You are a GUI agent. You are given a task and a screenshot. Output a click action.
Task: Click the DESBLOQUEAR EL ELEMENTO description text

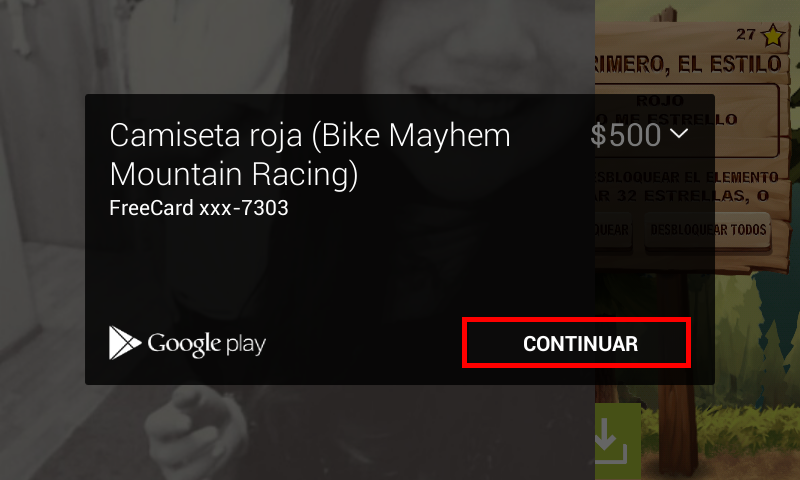click(687, 178)
